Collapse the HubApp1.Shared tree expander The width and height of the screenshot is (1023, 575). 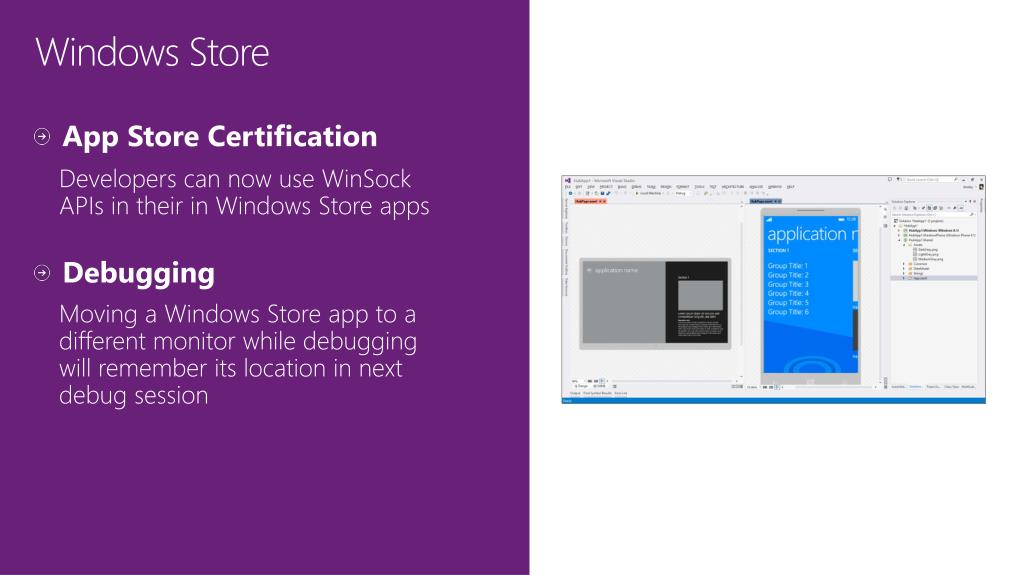coord(899,240)
